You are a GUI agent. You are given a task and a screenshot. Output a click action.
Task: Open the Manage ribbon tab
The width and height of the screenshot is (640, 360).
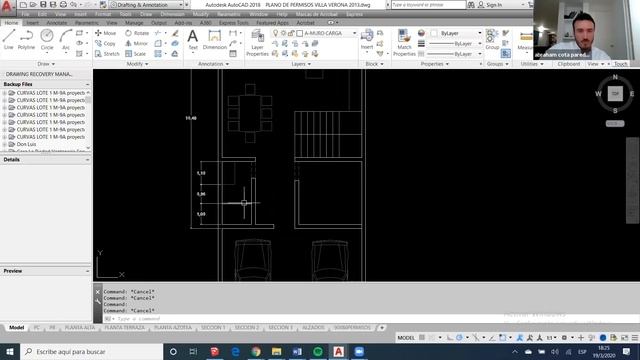tap(134, 23)
